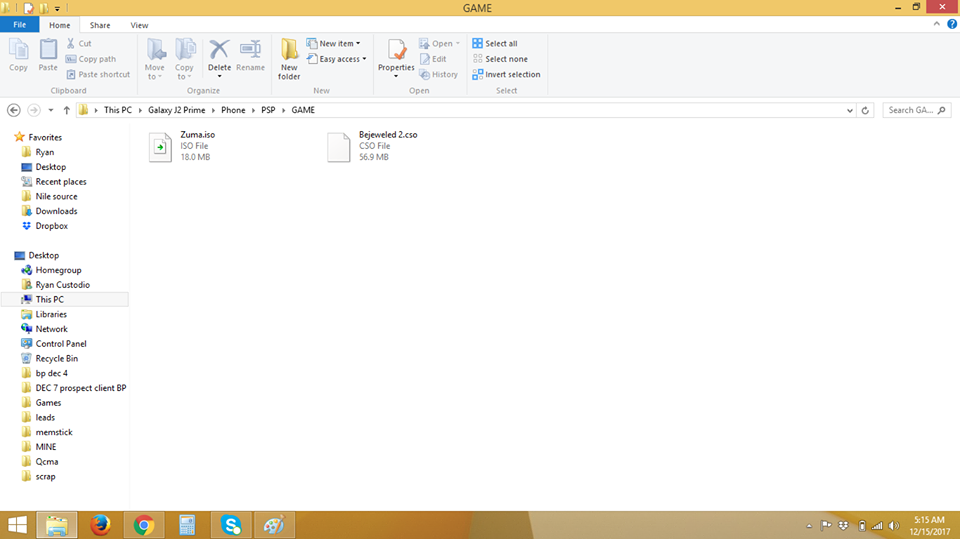Open the Properties icon
The width and height of the screenshot is (960, 539).
(x=396, y=50)
